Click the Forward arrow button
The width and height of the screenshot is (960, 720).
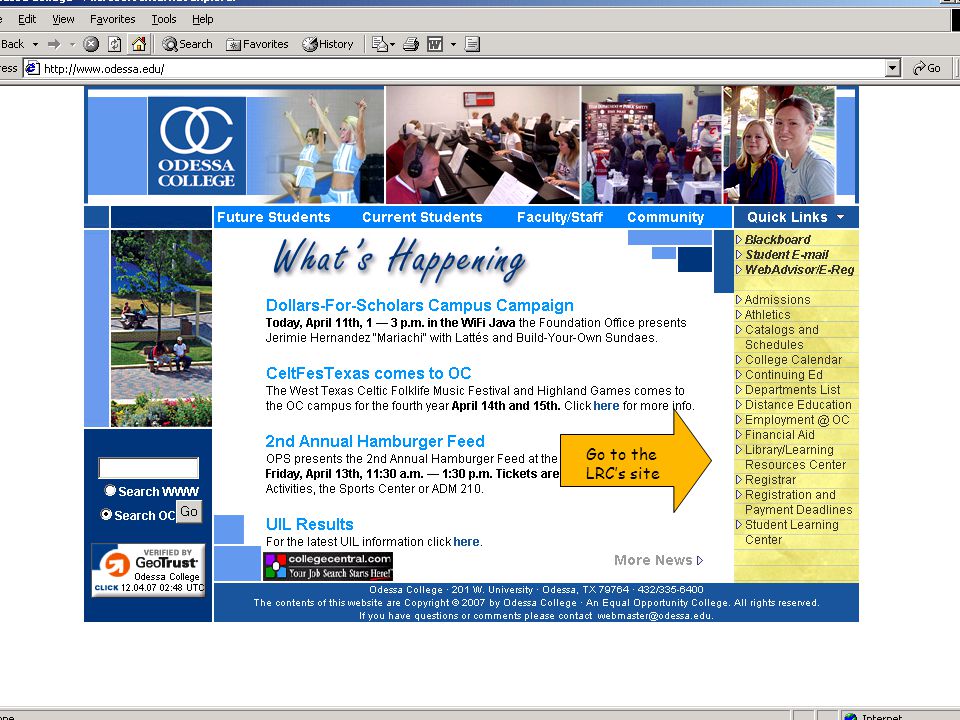click(54, 44)
